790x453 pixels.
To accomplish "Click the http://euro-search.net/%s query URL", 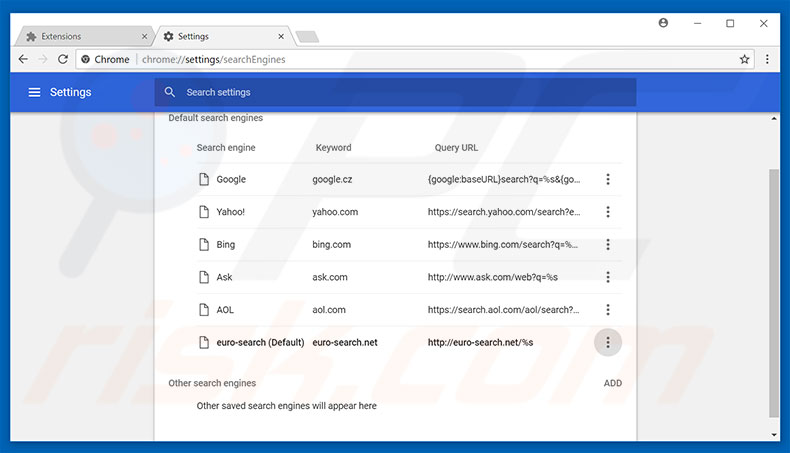I will [480, 342].
